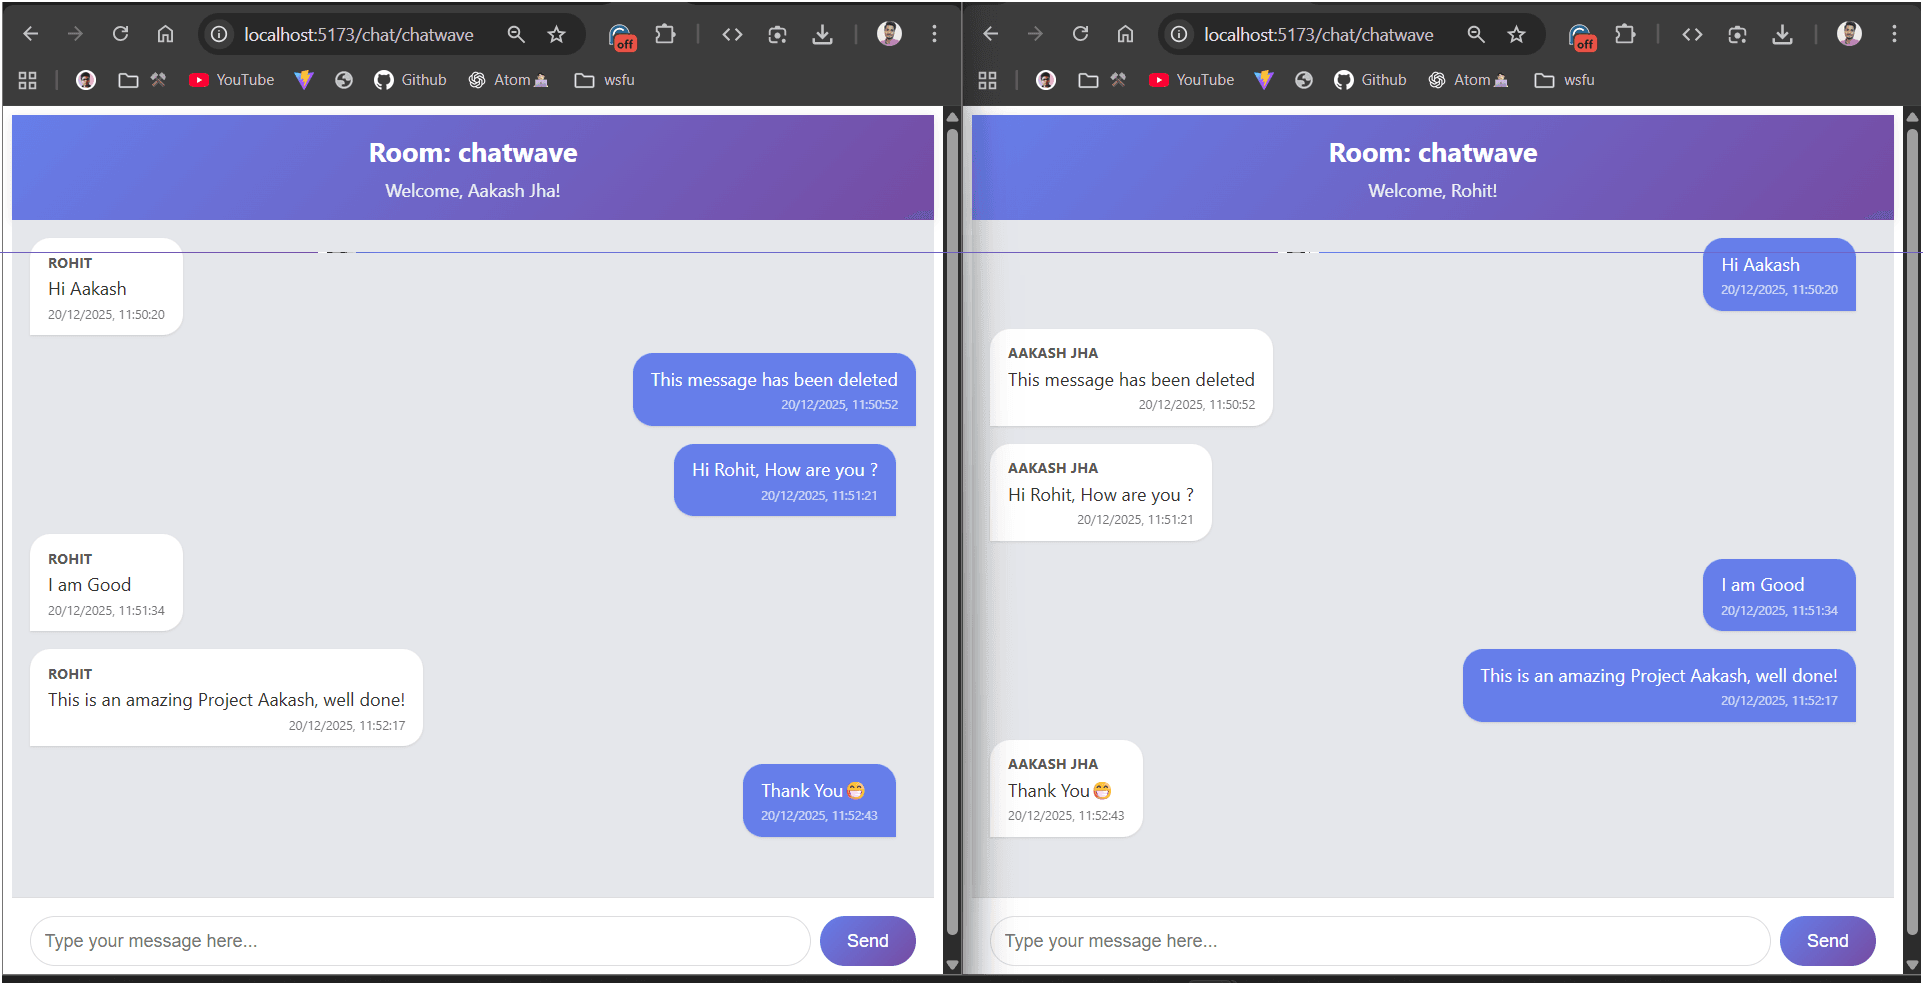Image resolution: width=1923 pixels, height=985 pixels.
Task: Click the reload icon in the left browser
Action: click(120, 33)
